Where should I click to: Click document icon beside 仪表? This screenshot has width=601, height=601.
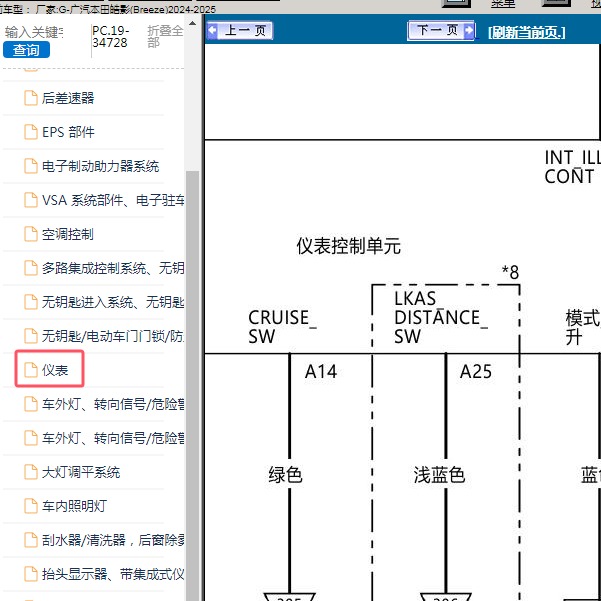[x=31, y=370]
